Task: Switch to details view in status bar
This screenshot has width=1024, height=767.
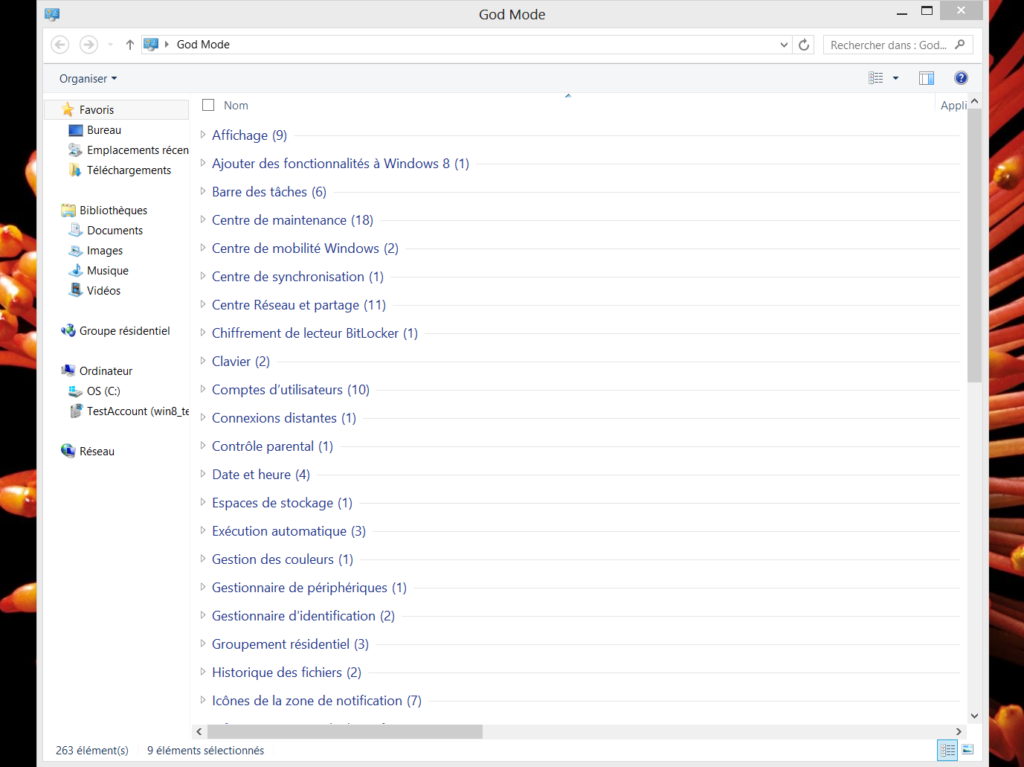Action: click(947, 750)
